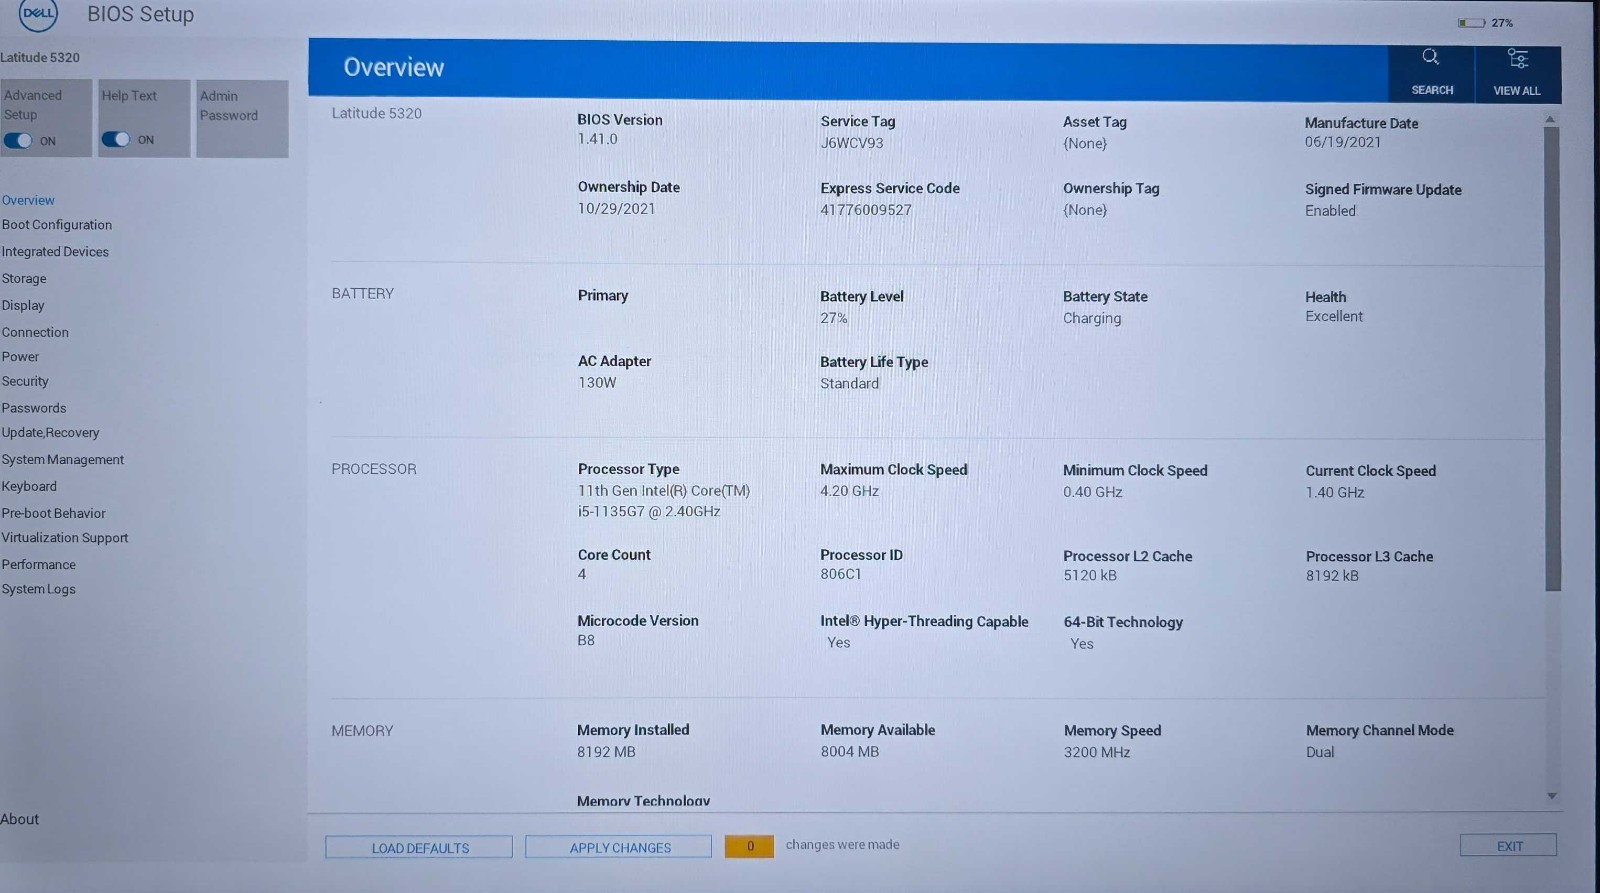This screenshot has width=1600, height=893.
Task: Select Power in the sidebar
Action: click(20, 357)
